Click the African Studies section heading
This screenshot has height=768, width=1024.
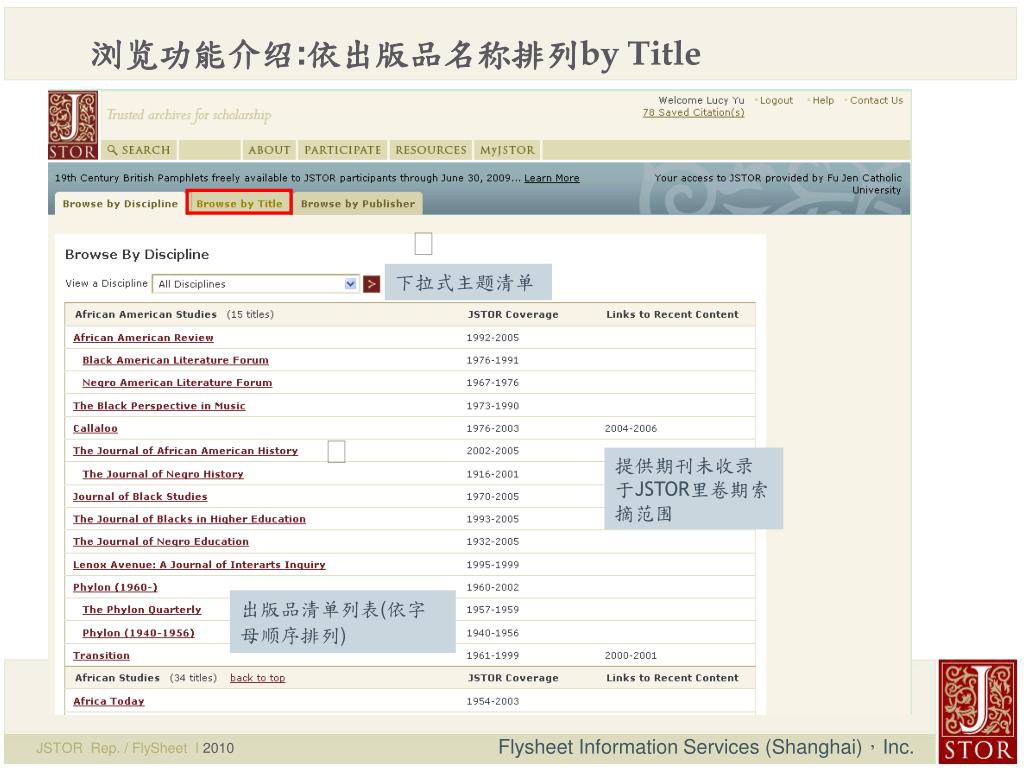click(117, 678)
